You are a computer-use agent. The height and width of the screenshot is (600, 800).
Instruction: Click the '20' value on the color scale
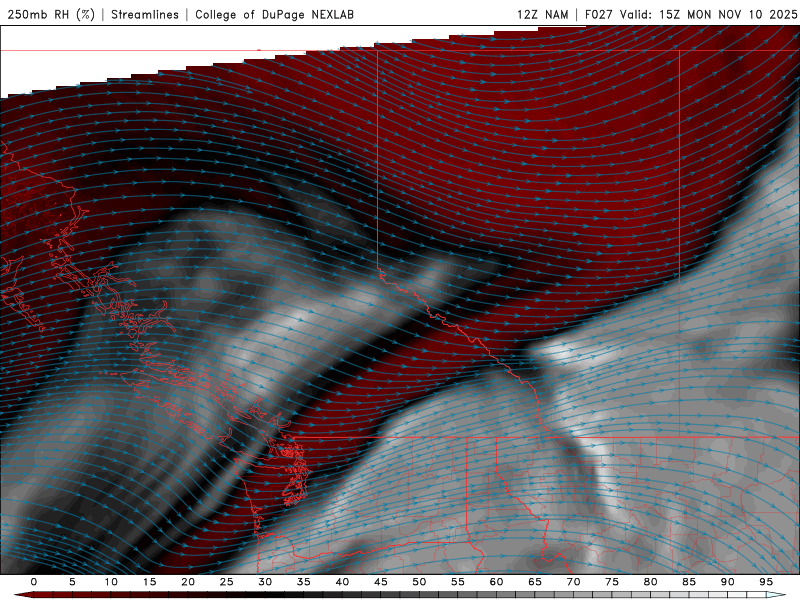tap(188, 582)
